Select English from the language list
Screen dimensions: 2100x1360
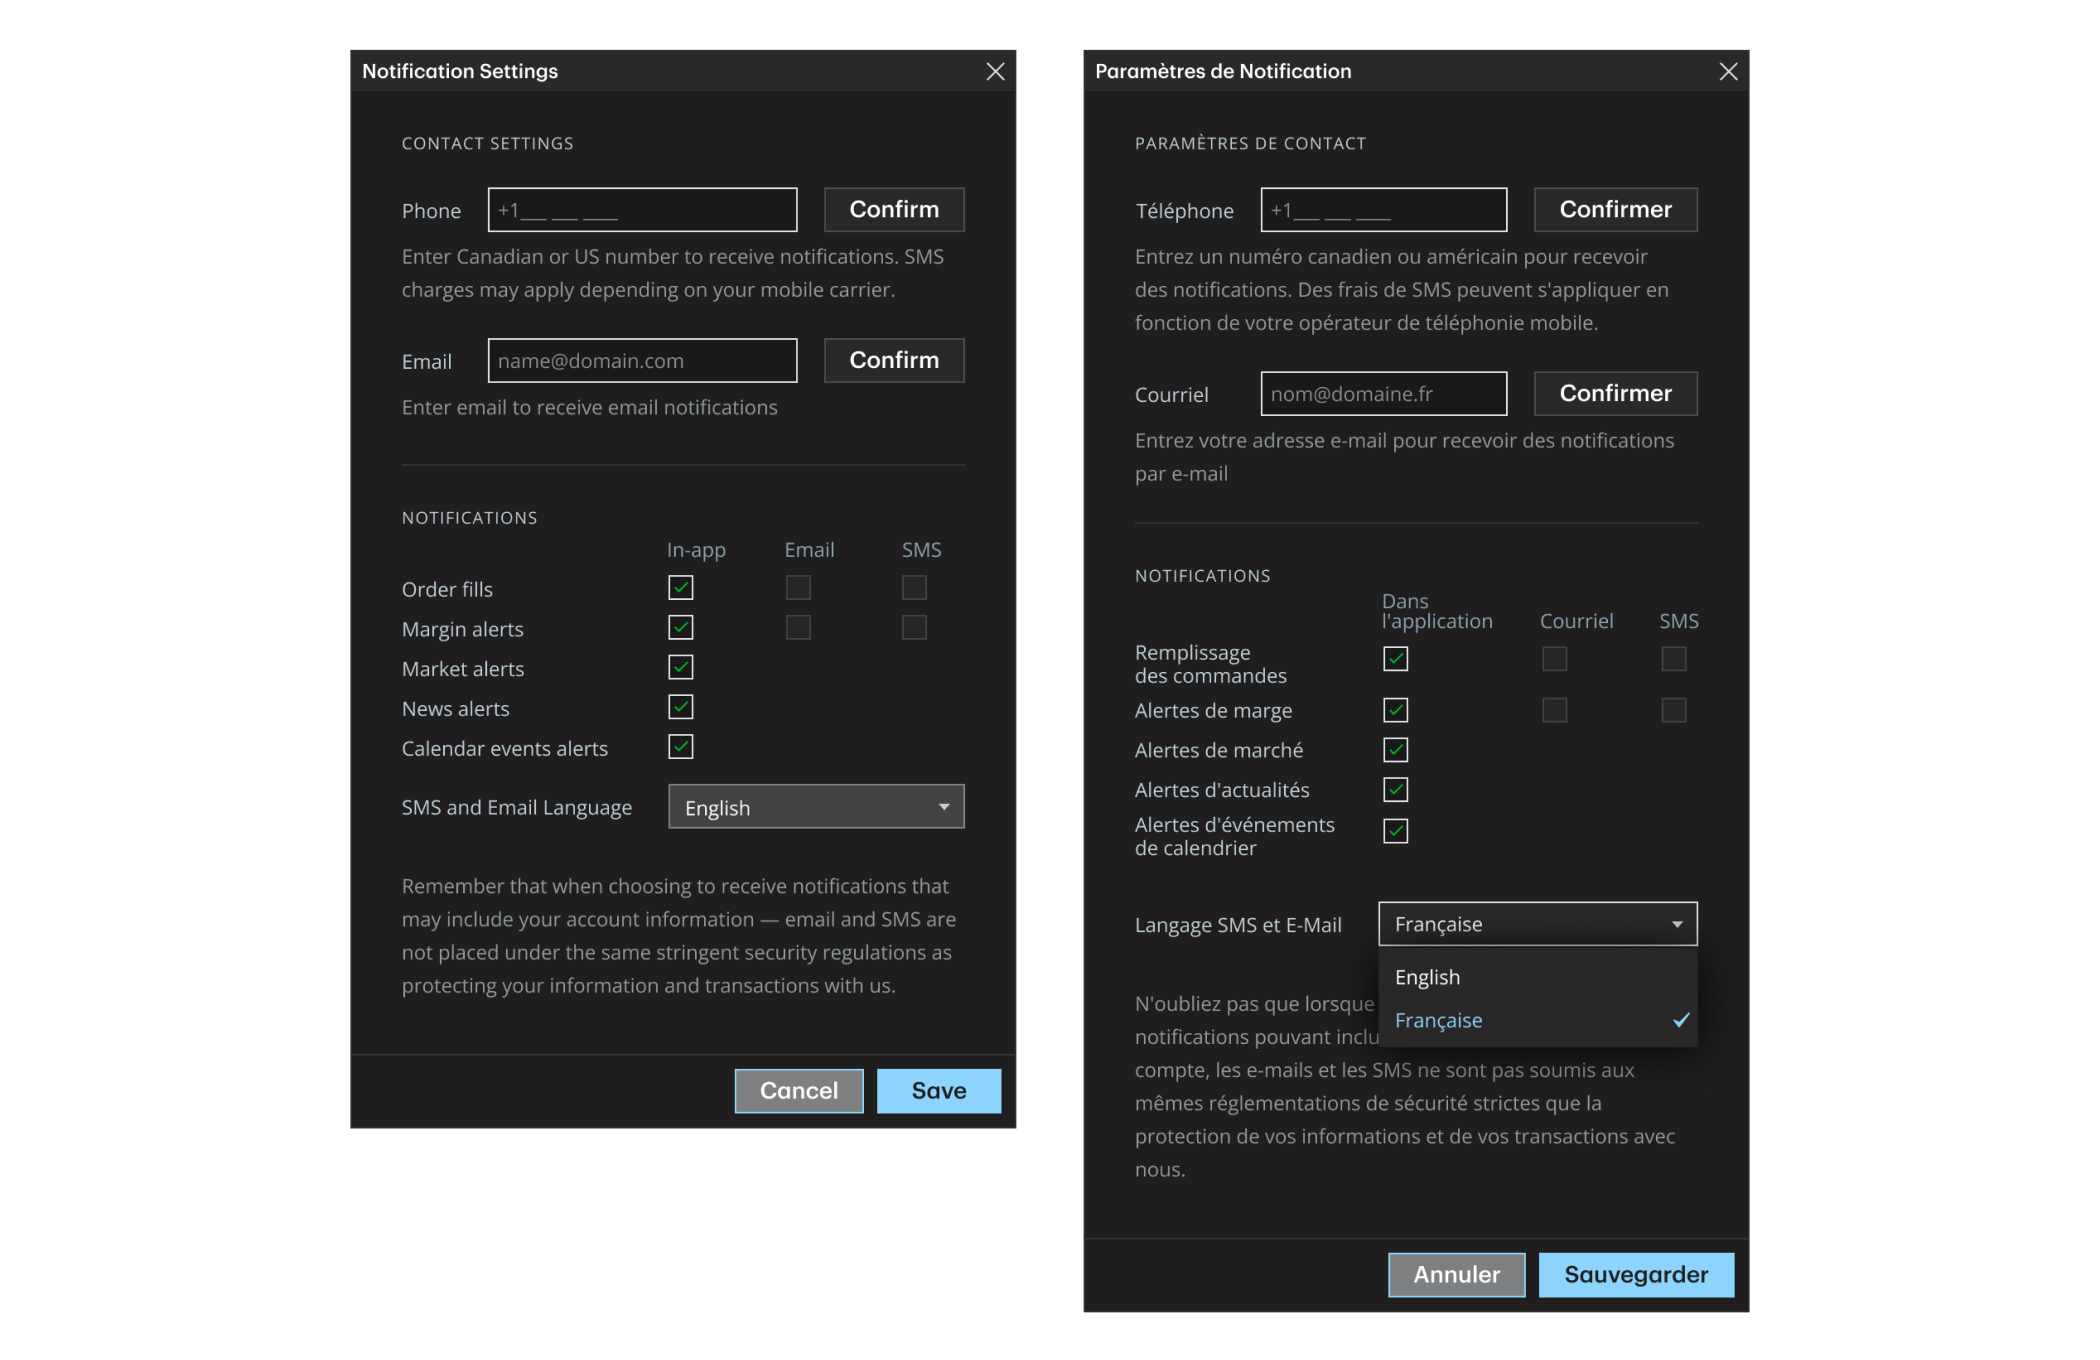point(1428,977)
